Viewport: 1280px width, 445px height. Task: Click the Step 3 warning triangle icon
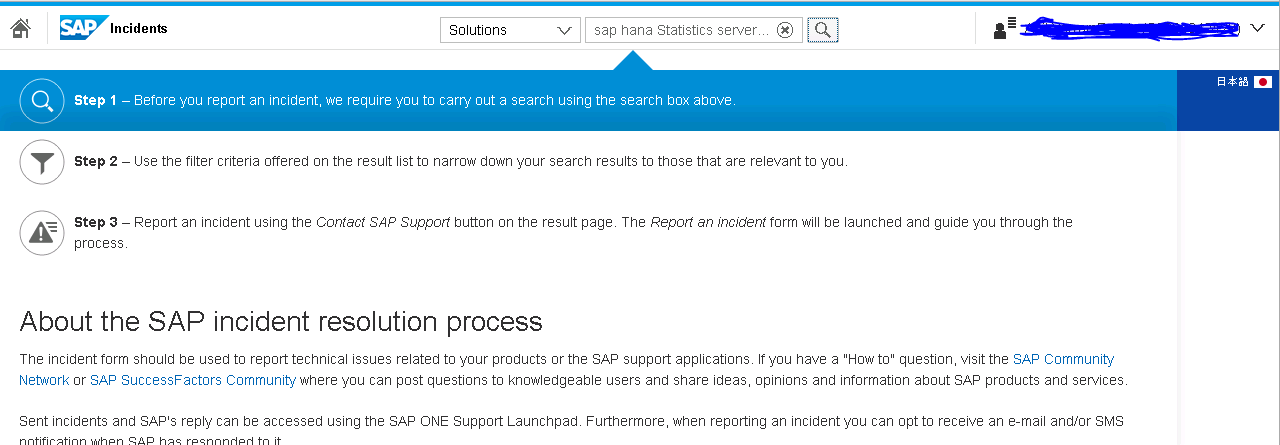(x=42, y=232)
